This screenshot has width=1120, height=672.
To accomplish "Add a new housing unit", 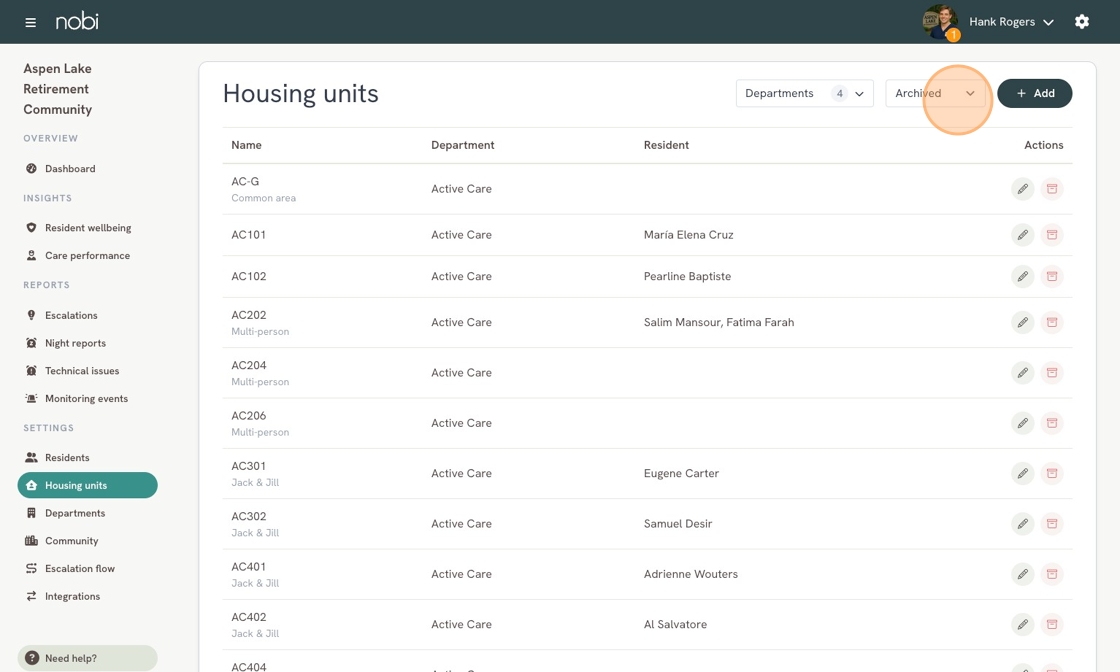I will (1034, 94).
